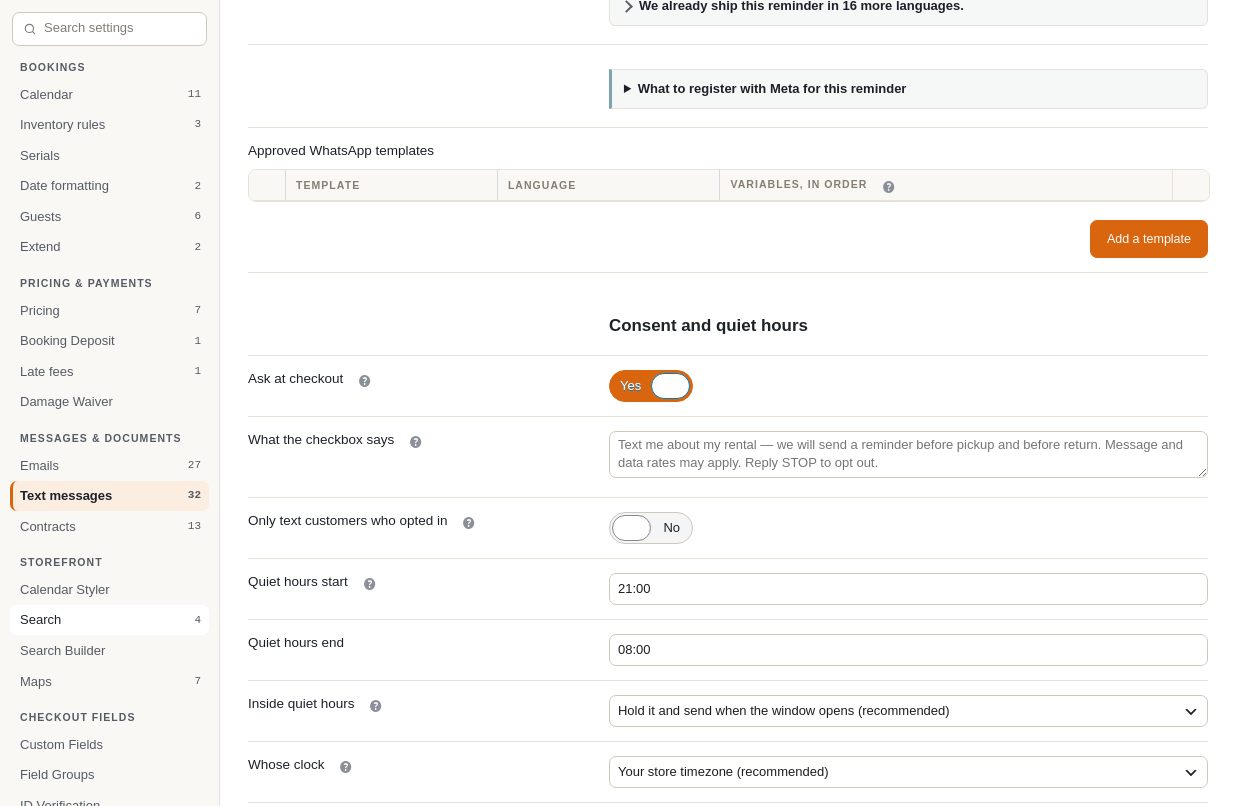The height and width of the screenshot is (806, 1236).
Task: Open Whose clock help tooltip icon
Action: click(346, 767)
